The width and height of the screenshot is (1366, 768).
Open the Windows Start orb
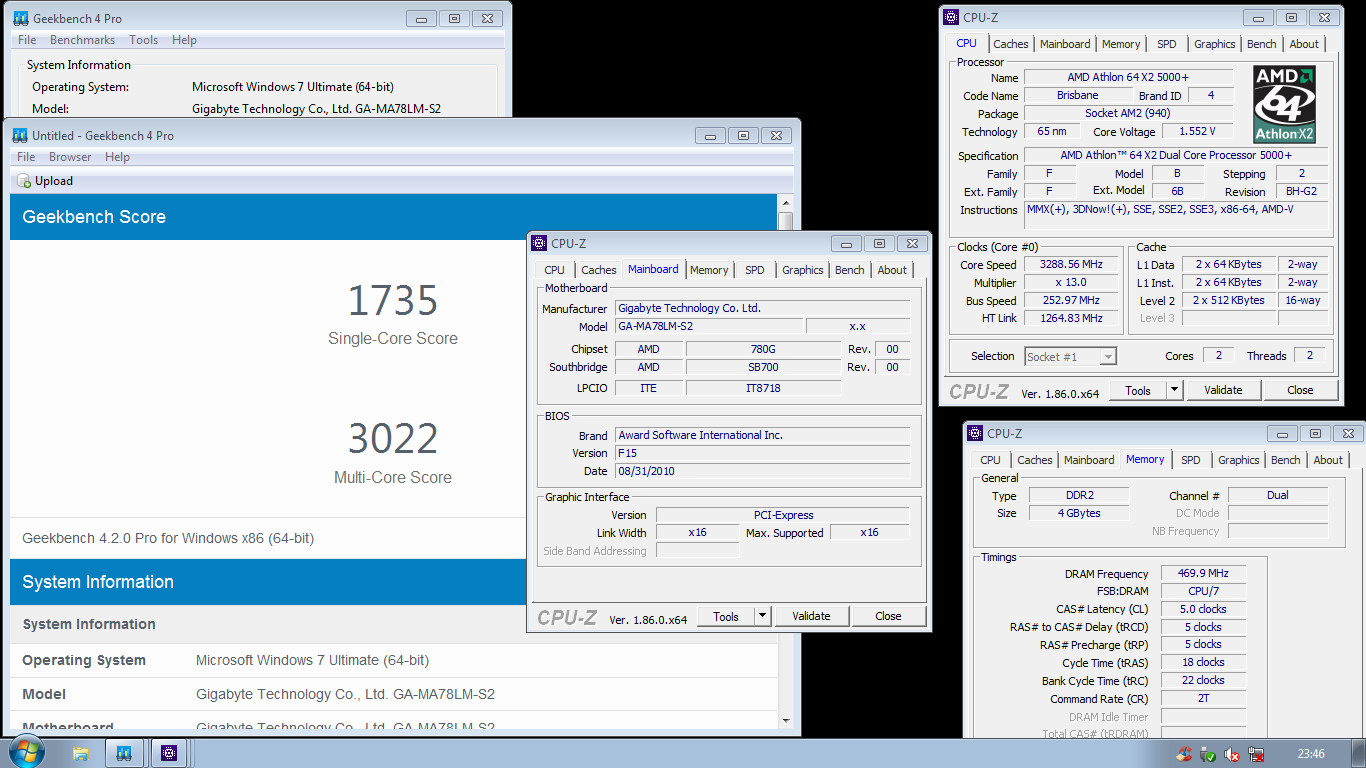25,753
